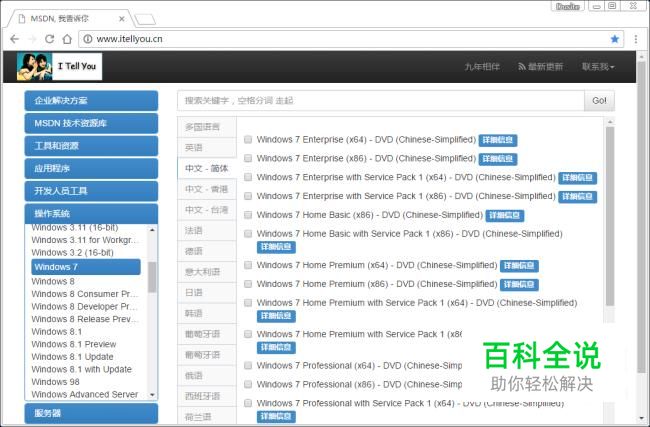Viewport: 650px width, 427px height.
Task: Click OS list scroll-down arrow
Action: 152,395
